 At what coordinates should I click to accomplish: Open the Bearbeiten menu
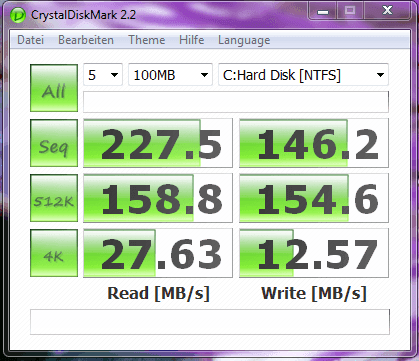tap(86, 40)
